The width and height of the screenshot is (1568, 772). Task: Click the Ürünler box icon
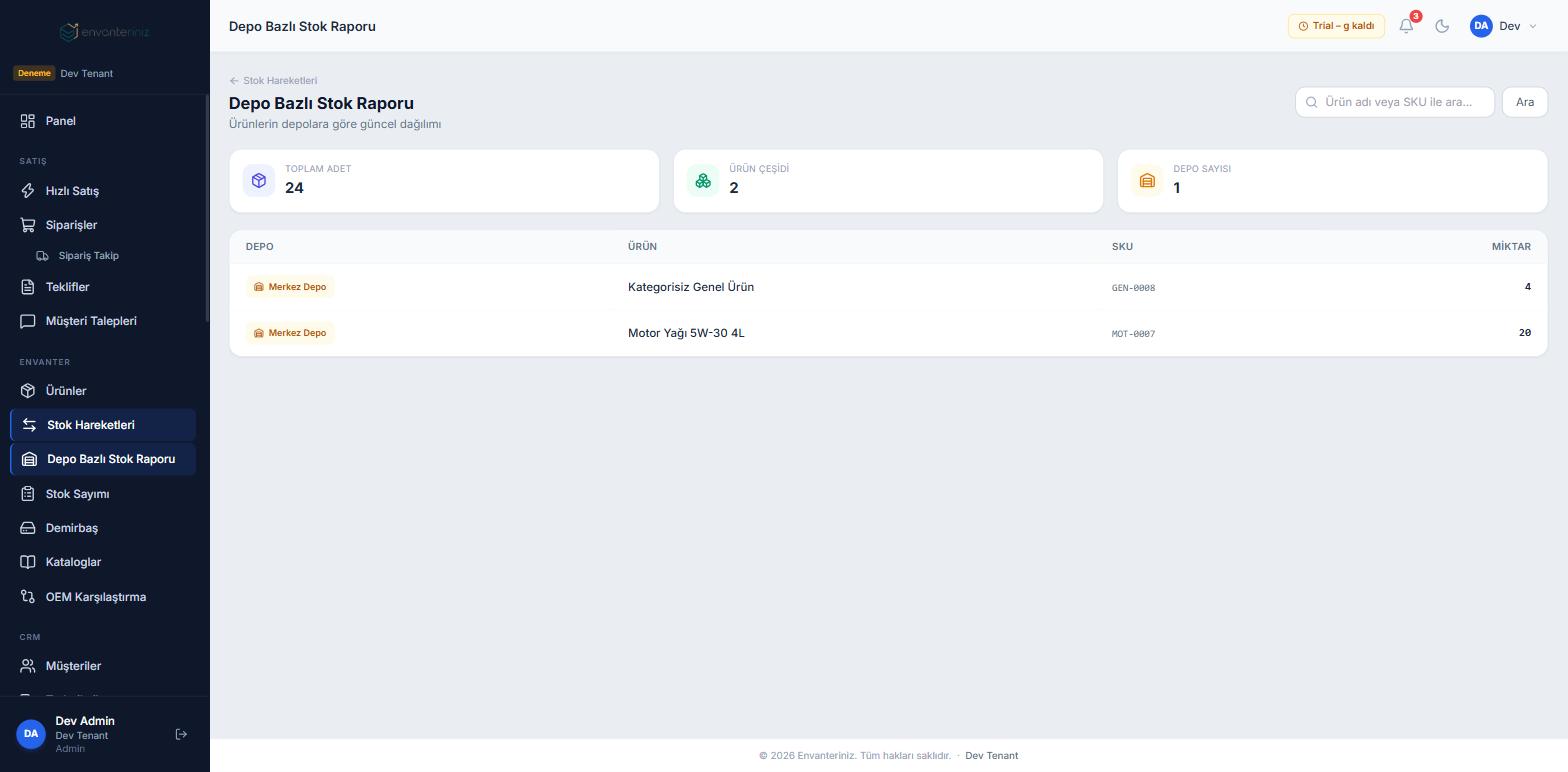tap(28, 391)
